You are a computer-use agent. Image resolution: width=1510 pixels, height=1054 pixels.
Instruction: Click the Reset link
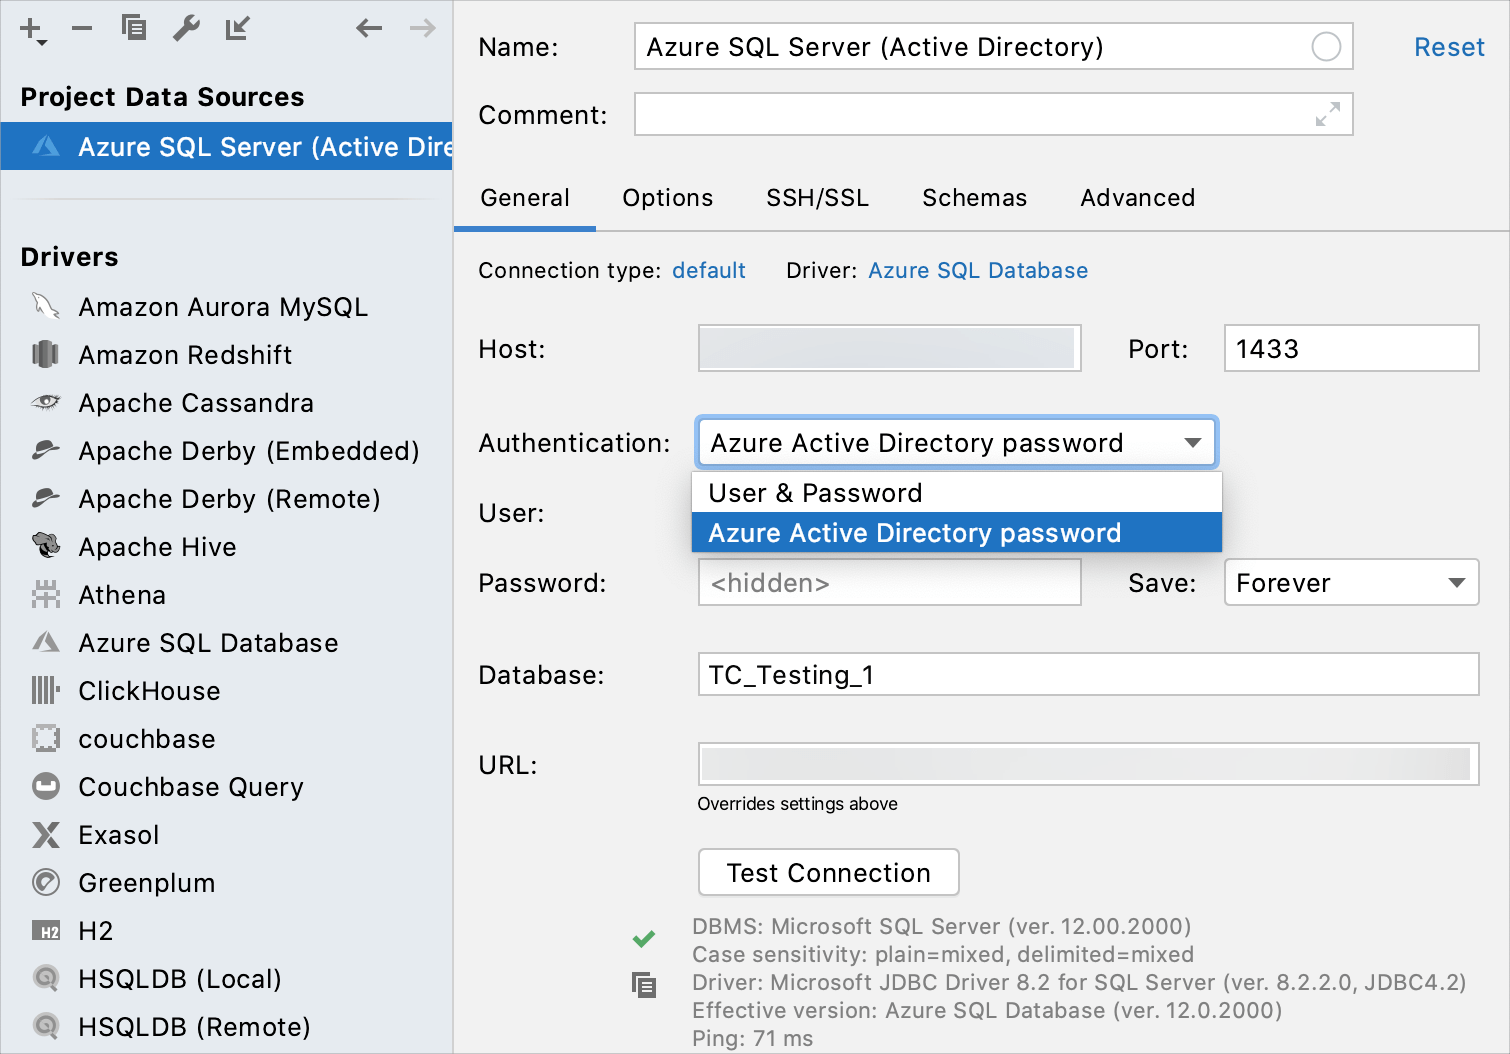[1449, 47]
